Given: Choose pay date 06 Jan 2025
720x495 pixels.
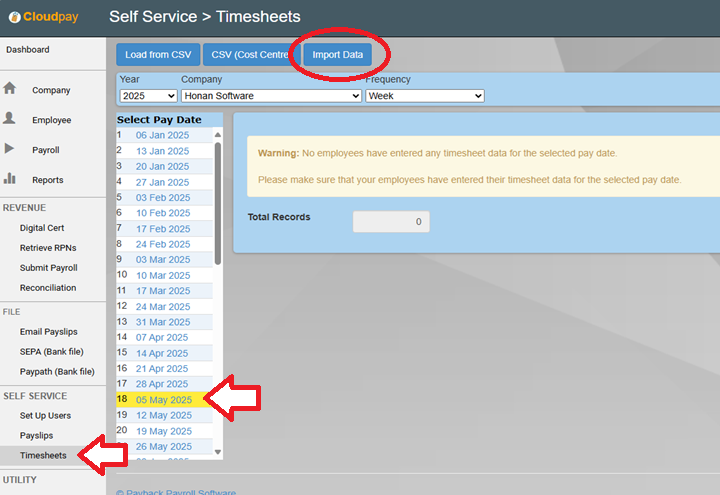Looking at the screenshot, I should click(162, 135).
